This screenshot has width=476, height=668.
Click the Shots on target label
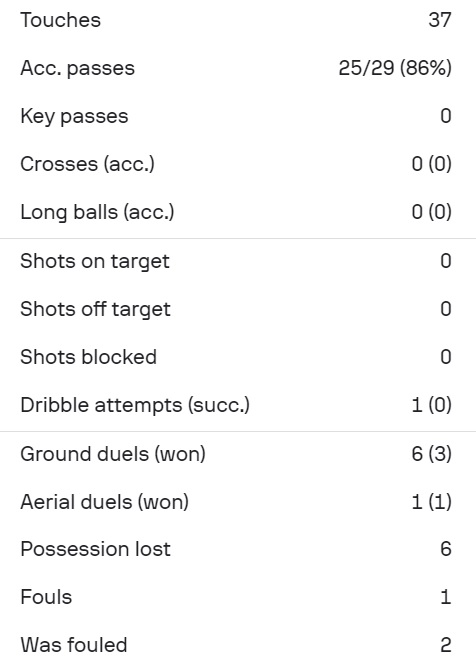point(95,261)
